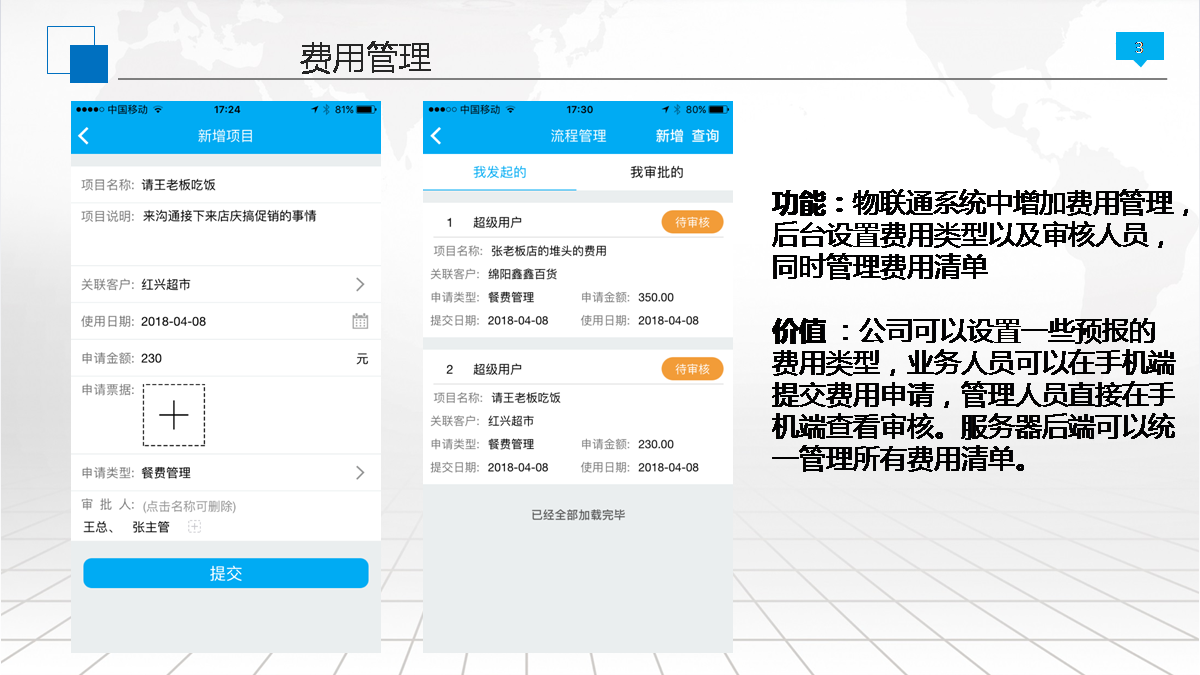Switch to the 我发起的 tab
This screenshot has width=1200, height=675.
click(x=499, y=172)
